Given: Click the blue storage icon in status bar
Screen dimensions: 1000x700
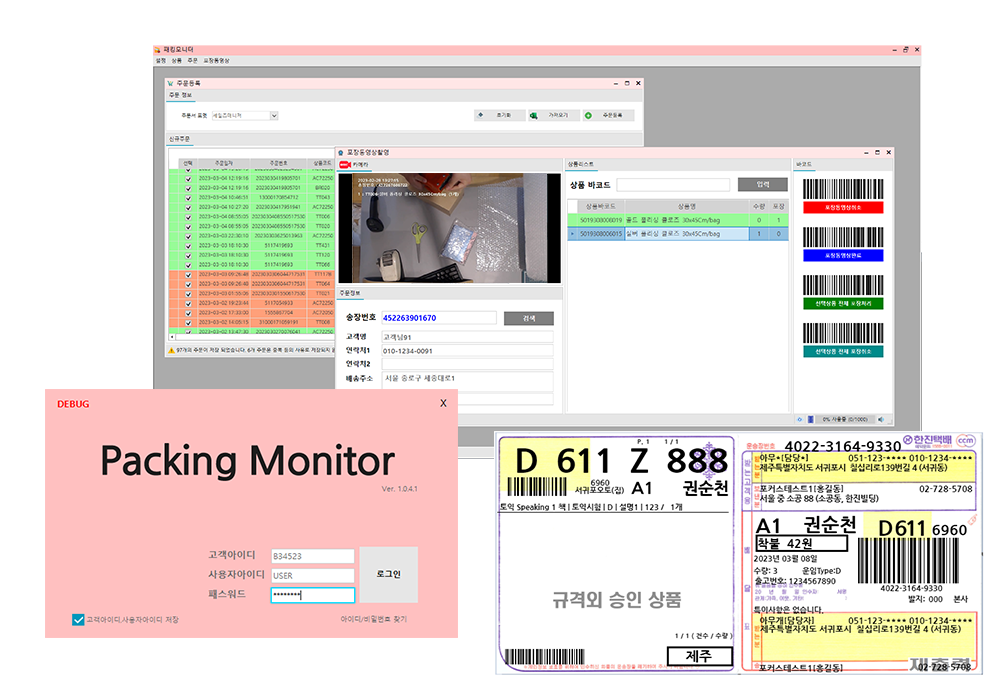Looking at the screenshot, I should tap(811, 419).
